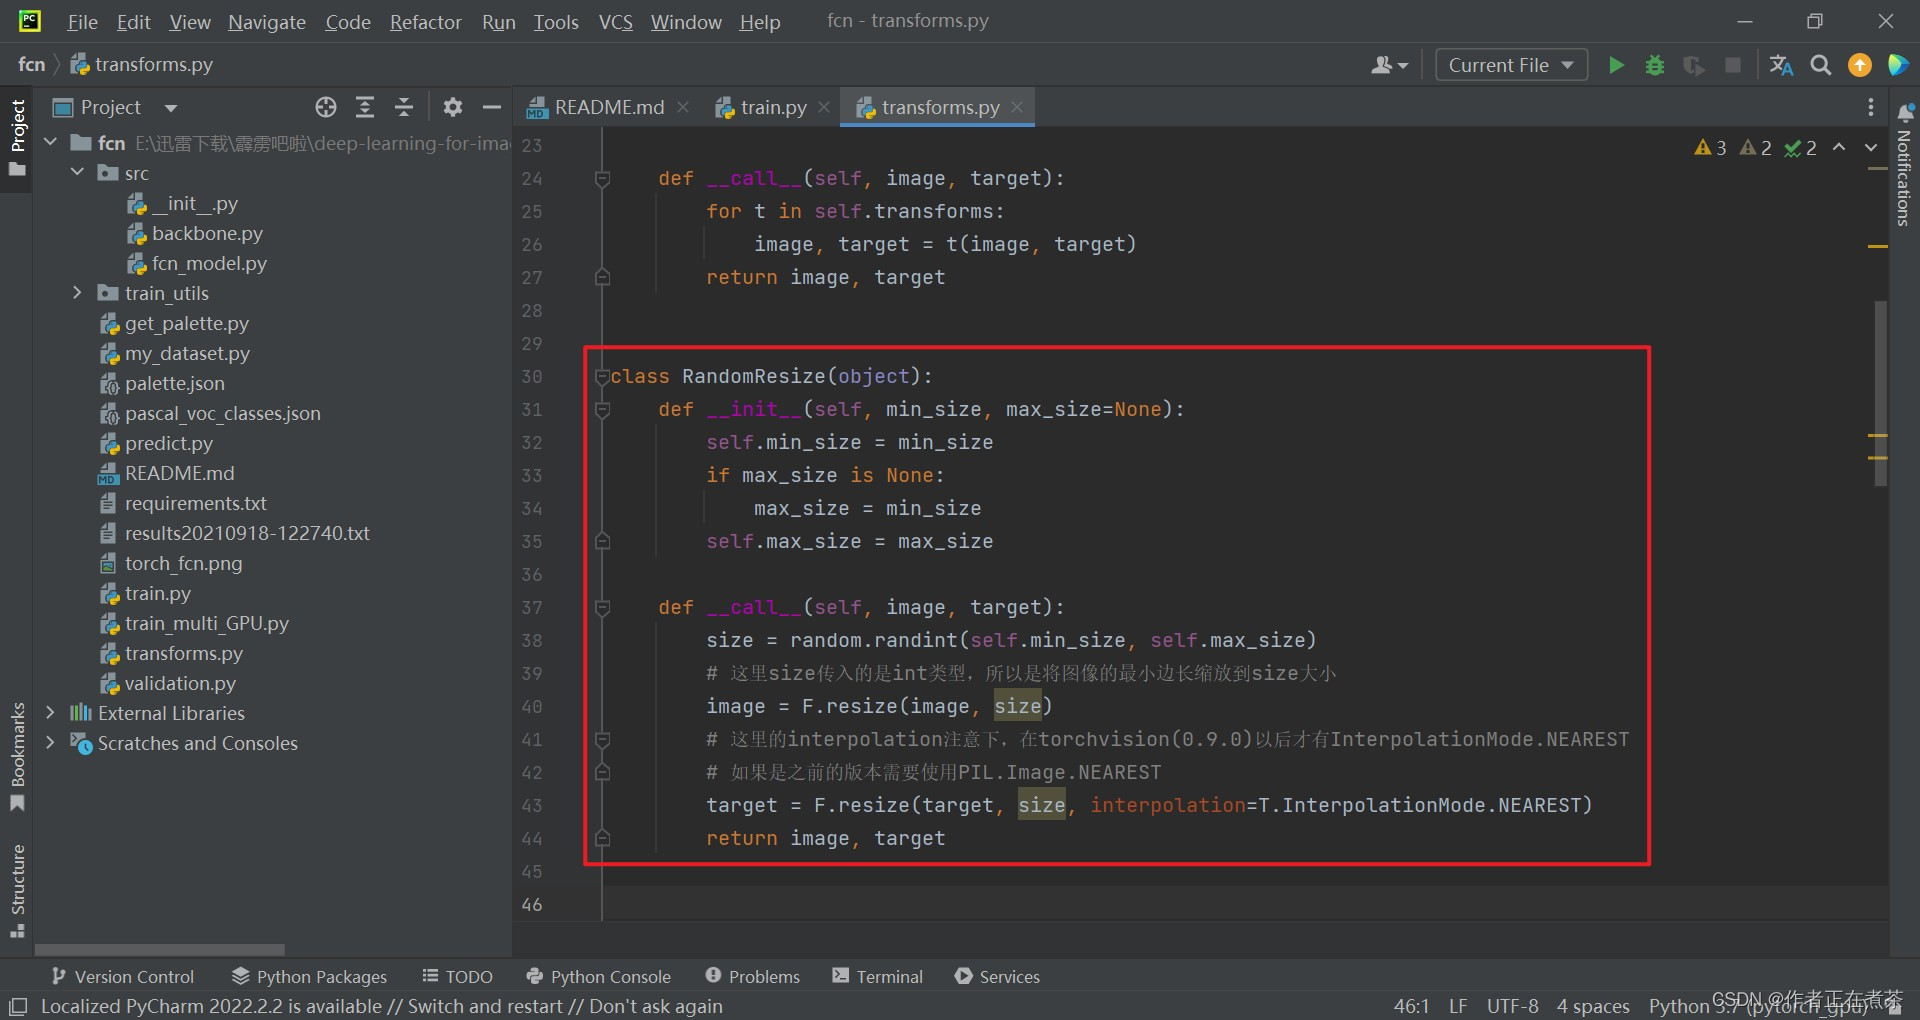Screen dimensions: 1920x1020
Task: Open the Refactor menu
Action: point(425,22)
